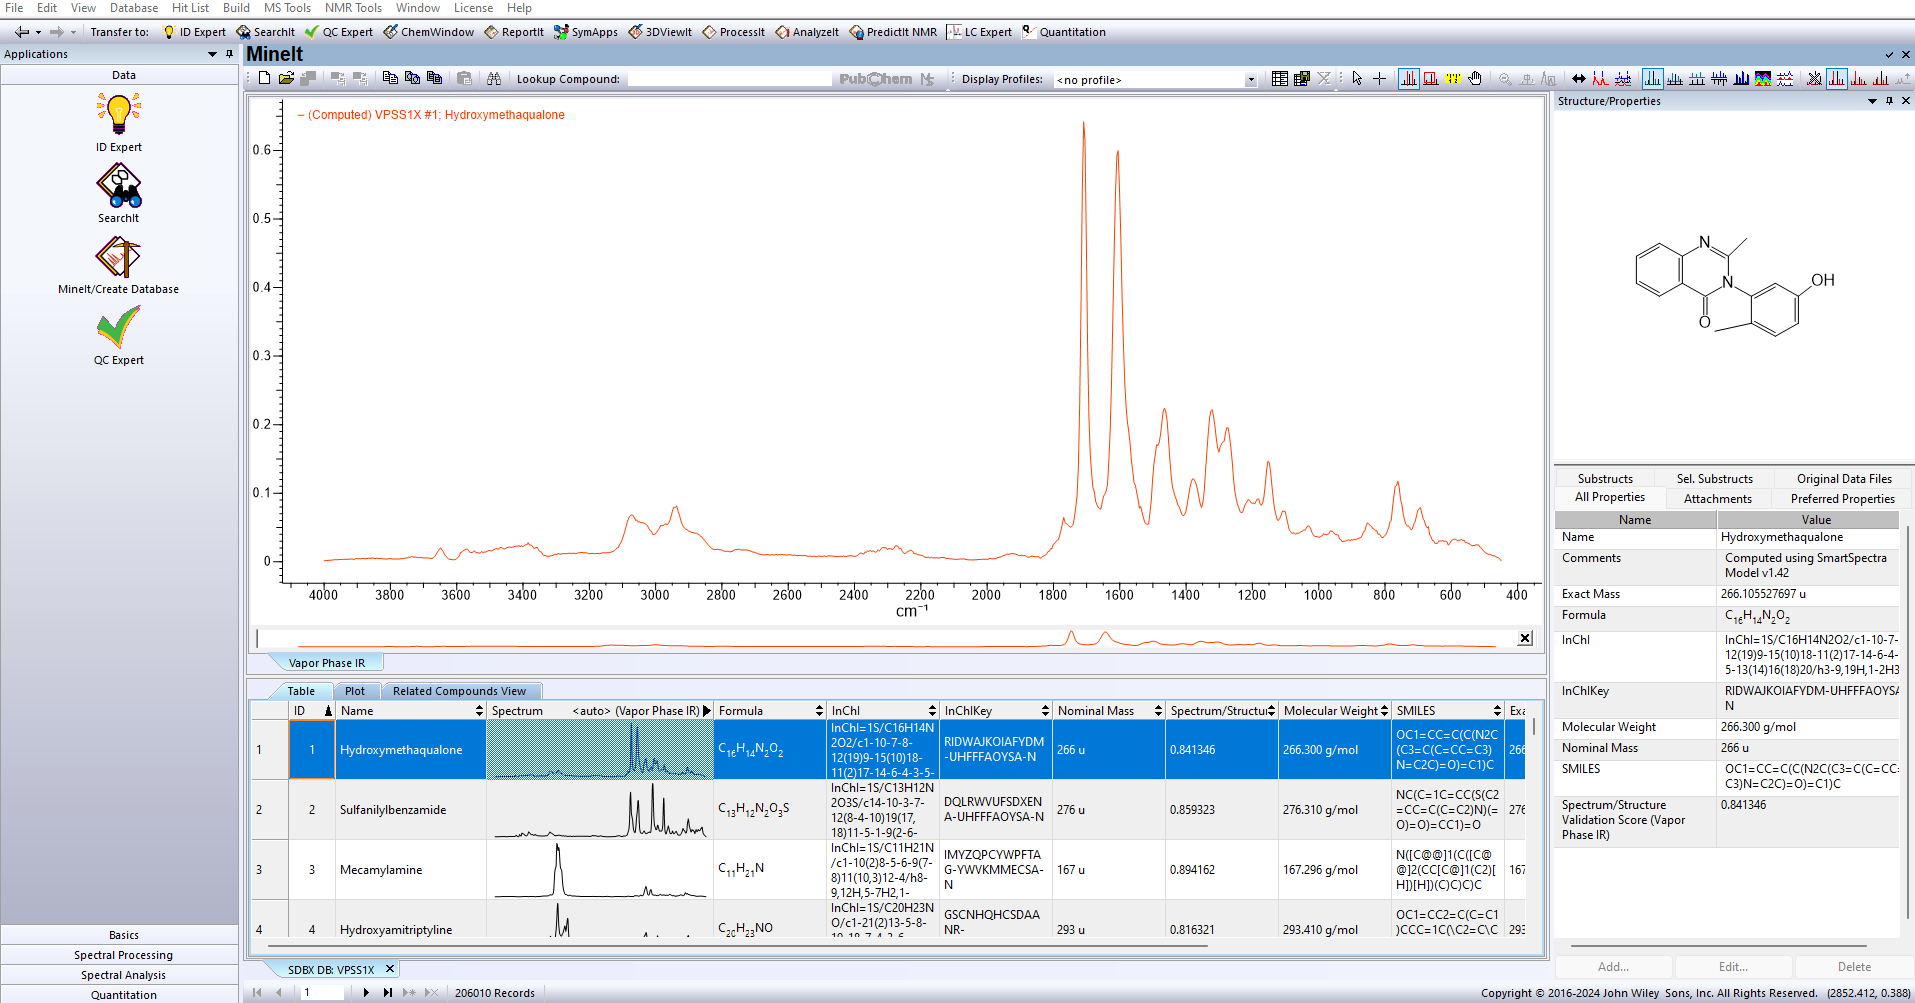Open the MS Tools menu
Viewport: 1915px width, 1003px height.
287,8
